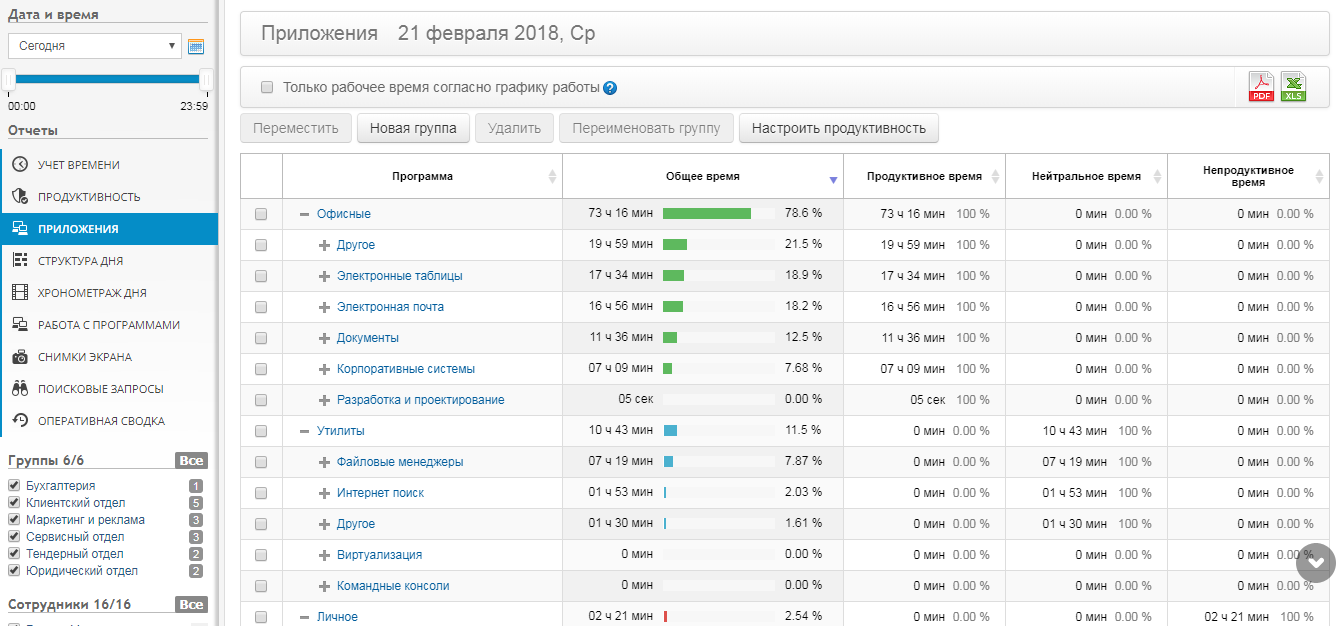Viewport: 1339px width, 626px height.
Task: Click the round scroll-down arrow button
Action: pyautogui.click(x=1315, y=563)
